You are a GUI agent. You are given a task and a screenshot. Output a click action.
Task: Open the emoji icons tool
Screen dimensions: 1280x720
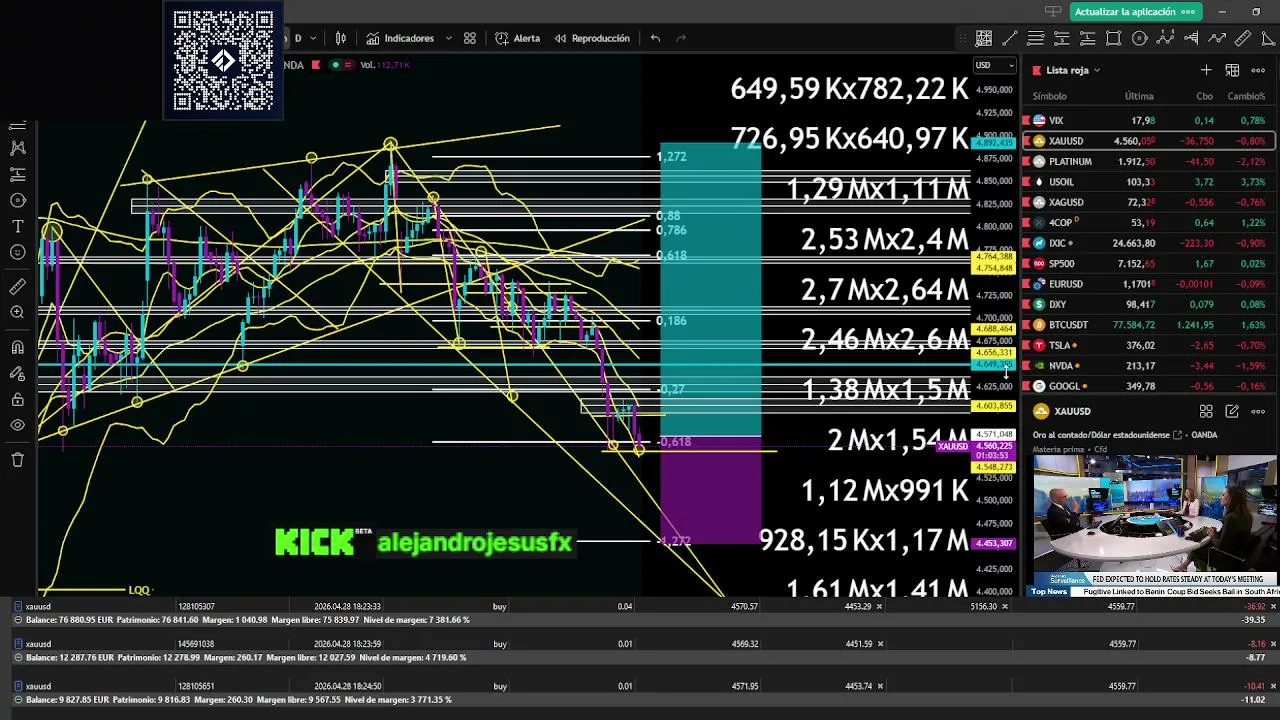(17, 252)
